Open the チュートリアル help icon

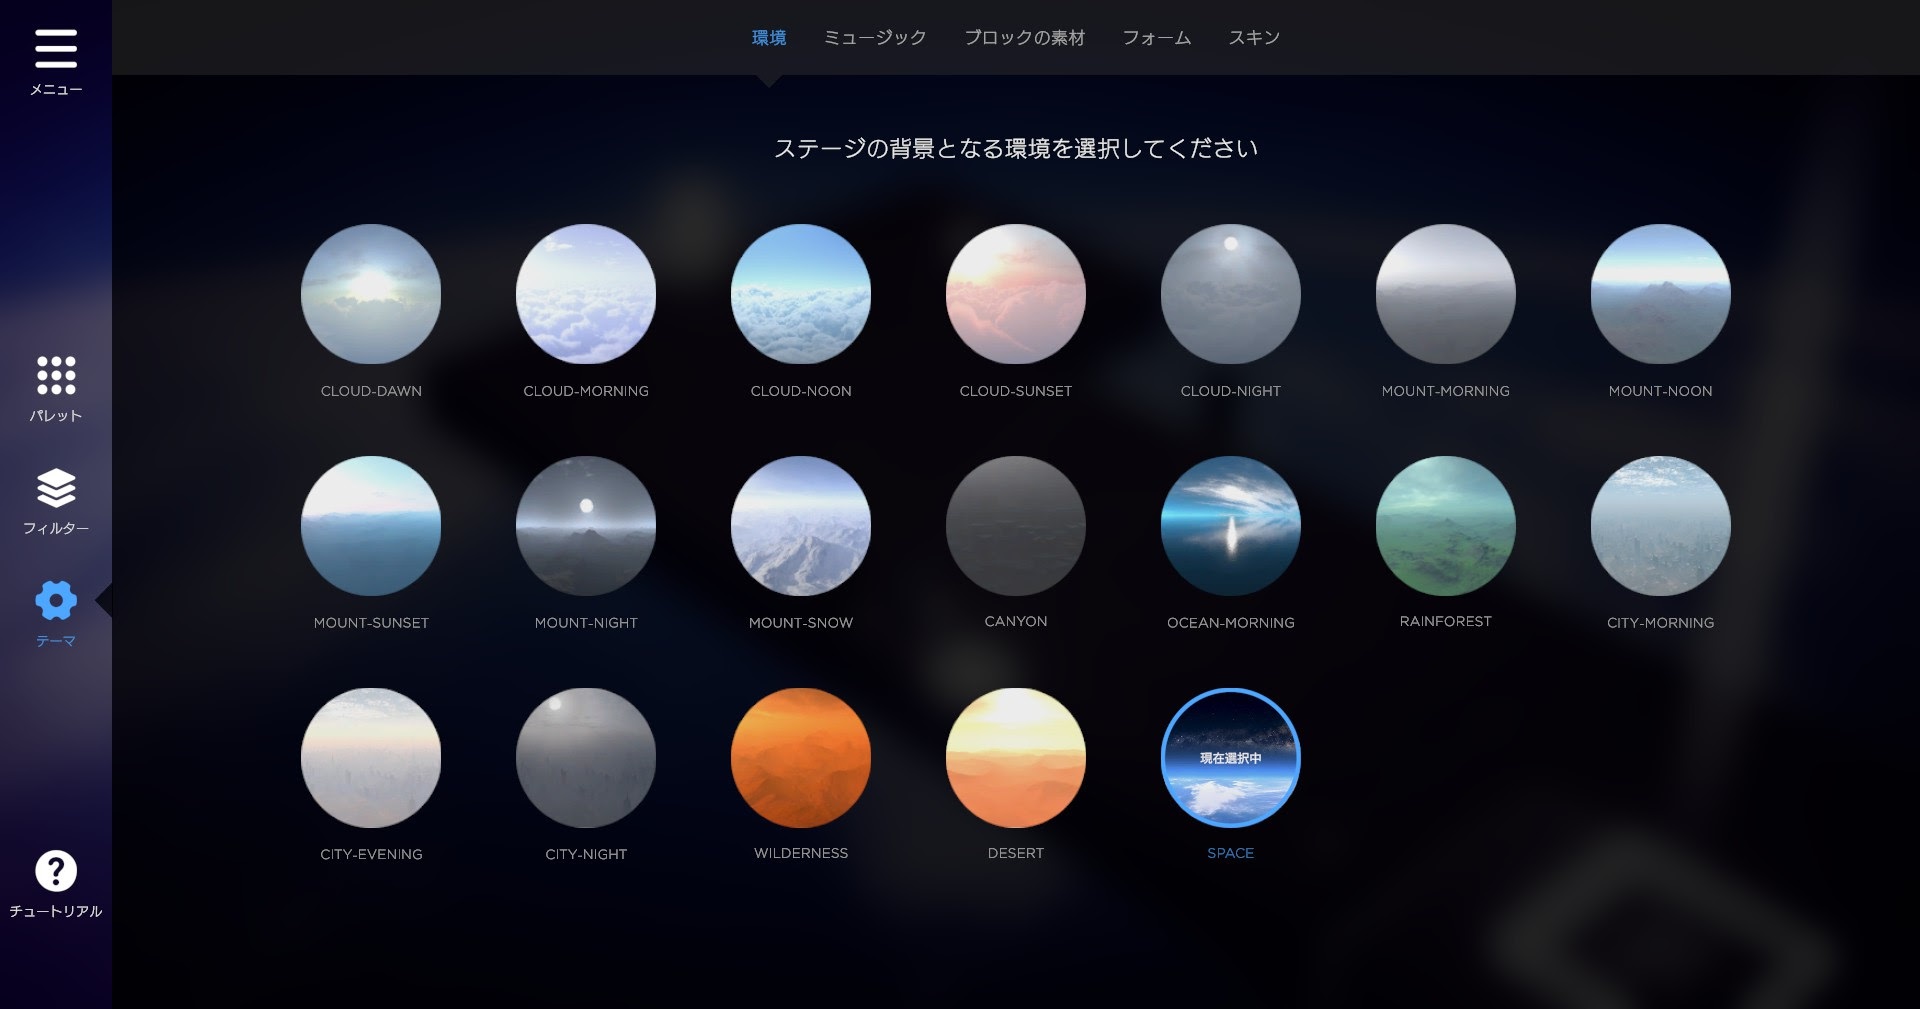tap(56, 871)
